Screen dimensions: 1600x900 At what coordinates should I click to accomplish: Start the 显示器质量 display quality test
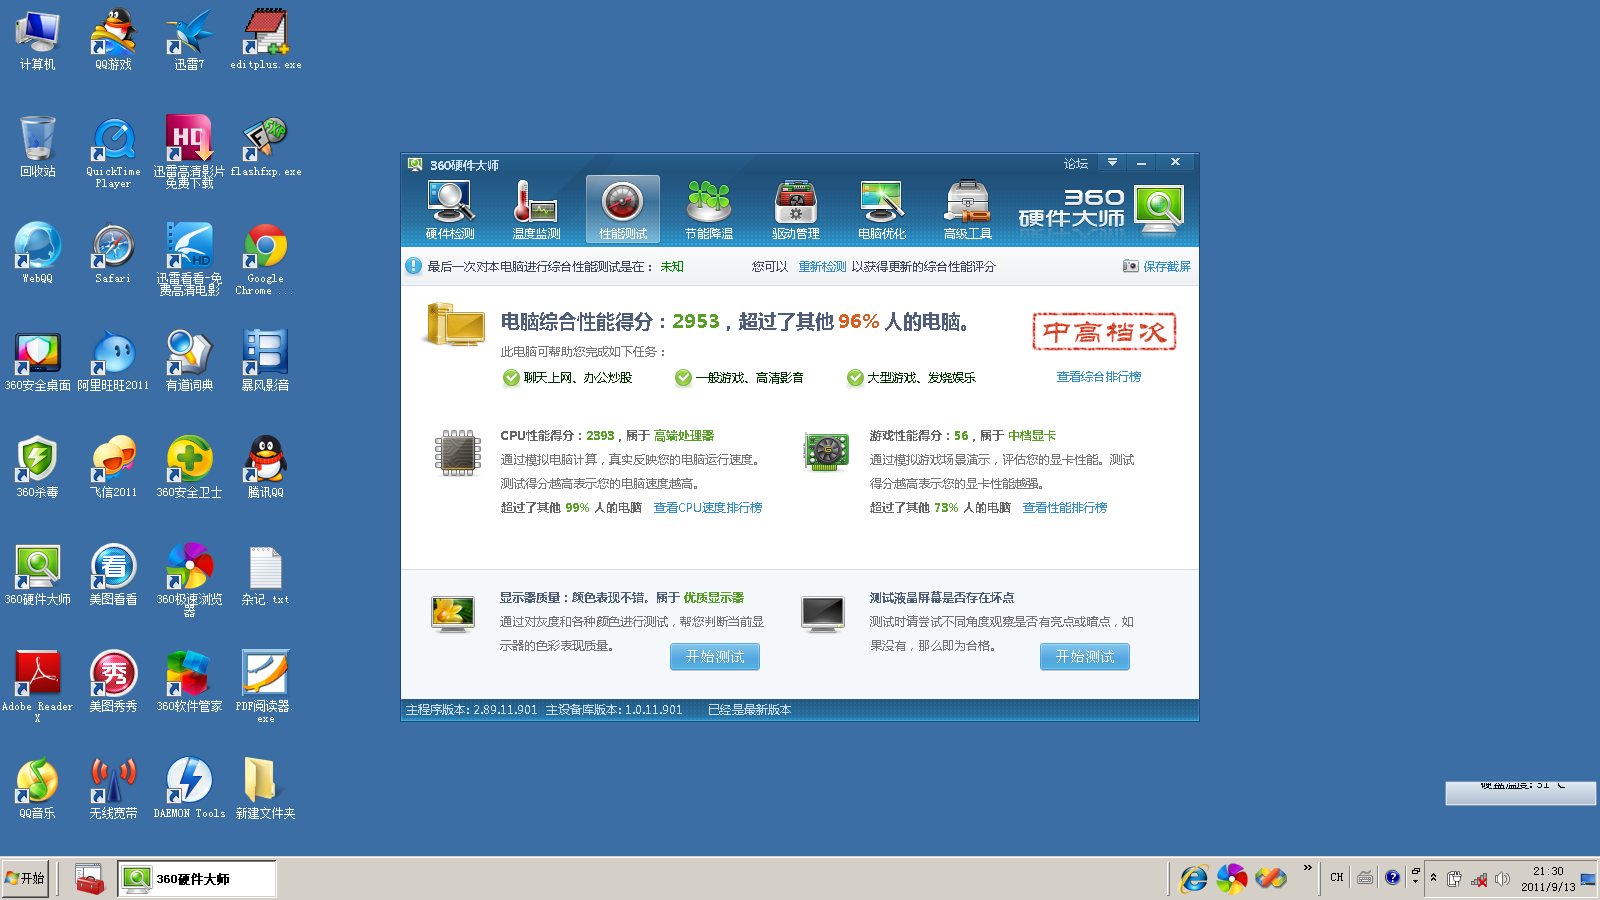tap(715, 657)
